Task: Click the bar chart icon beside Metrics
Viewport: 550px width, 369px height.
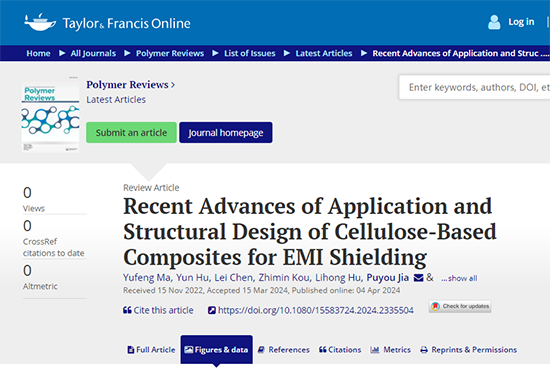Action: click(375, 350)
